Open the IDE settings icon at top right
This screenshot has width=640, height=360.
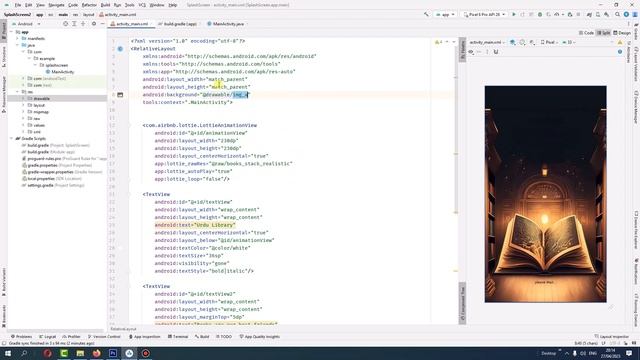(x=626, y=14)
